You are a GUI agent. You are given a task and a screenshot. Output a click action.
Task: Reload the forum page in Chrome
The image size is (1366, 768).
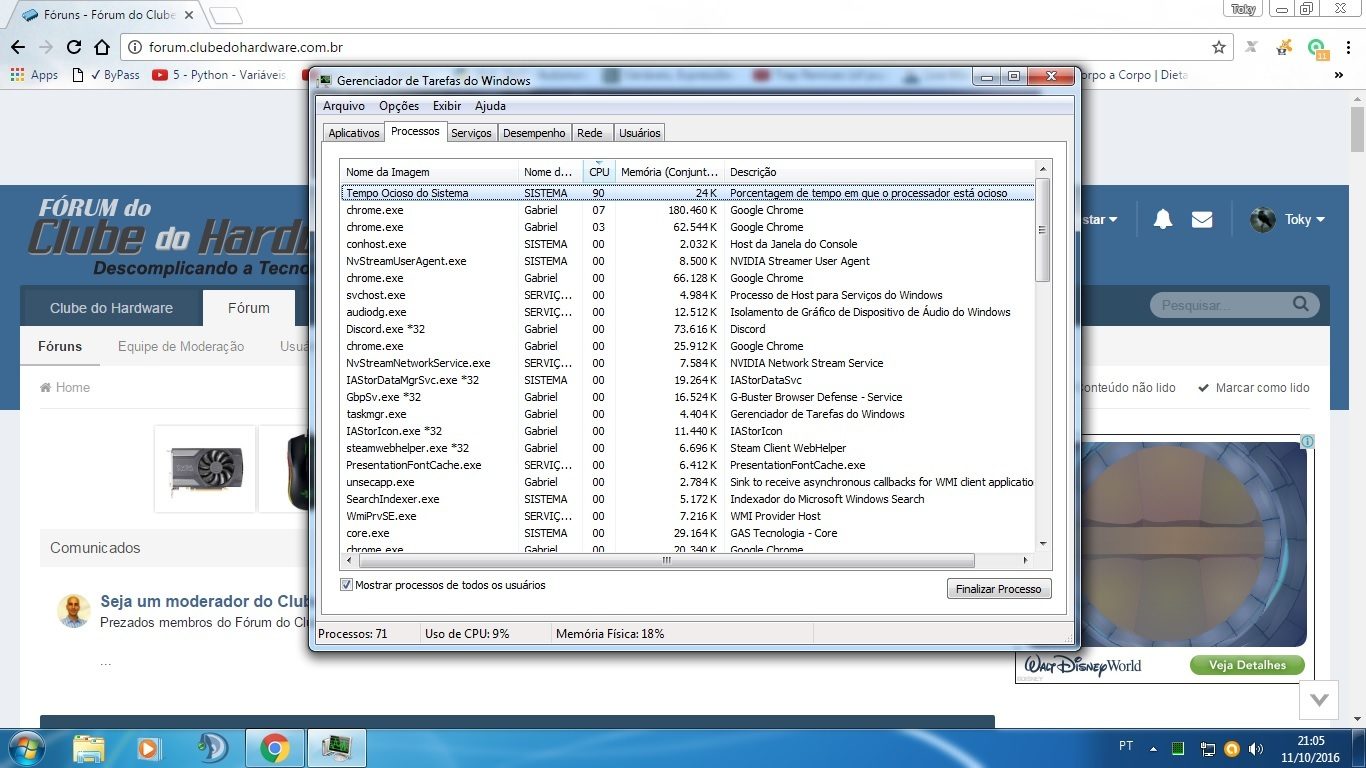coord(74,47)
